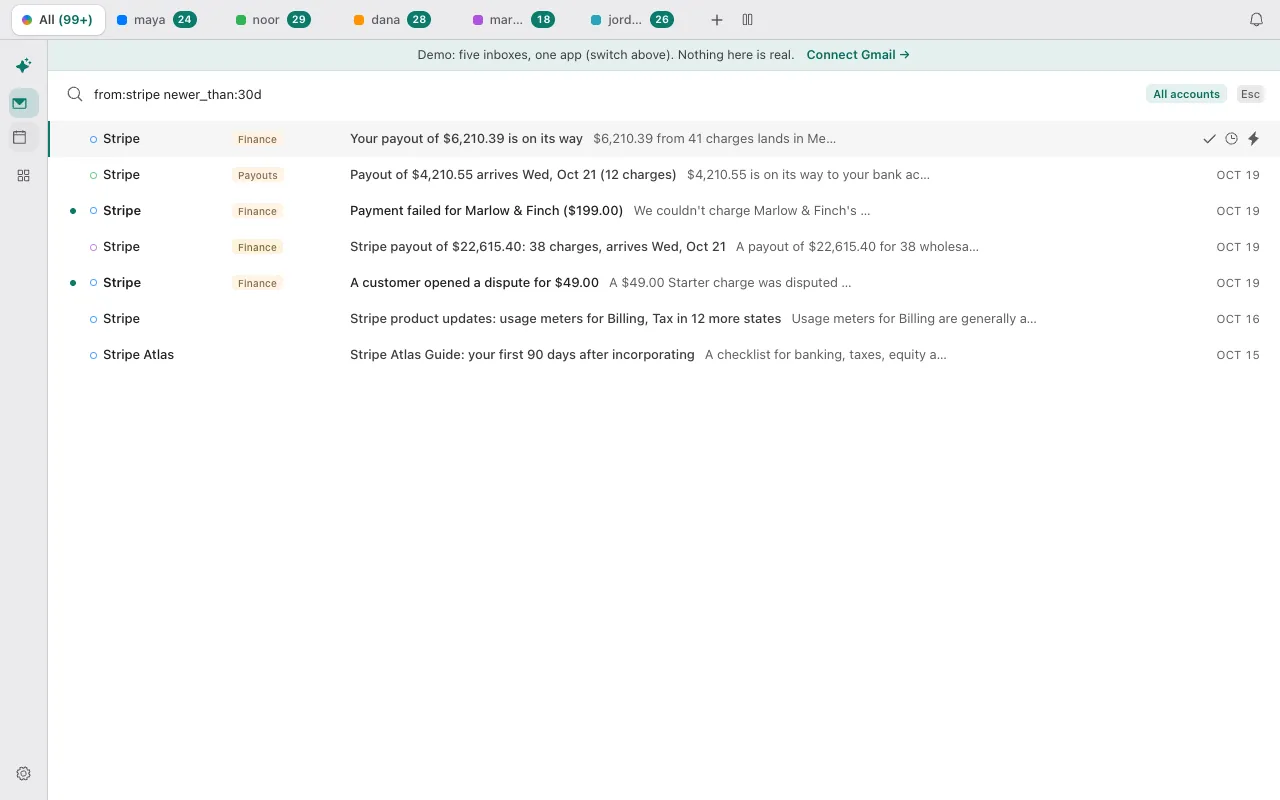Click the Esc button to close search
Image resolution: width=1280 pixels, height=800 pixels.
coord(1250,94)
